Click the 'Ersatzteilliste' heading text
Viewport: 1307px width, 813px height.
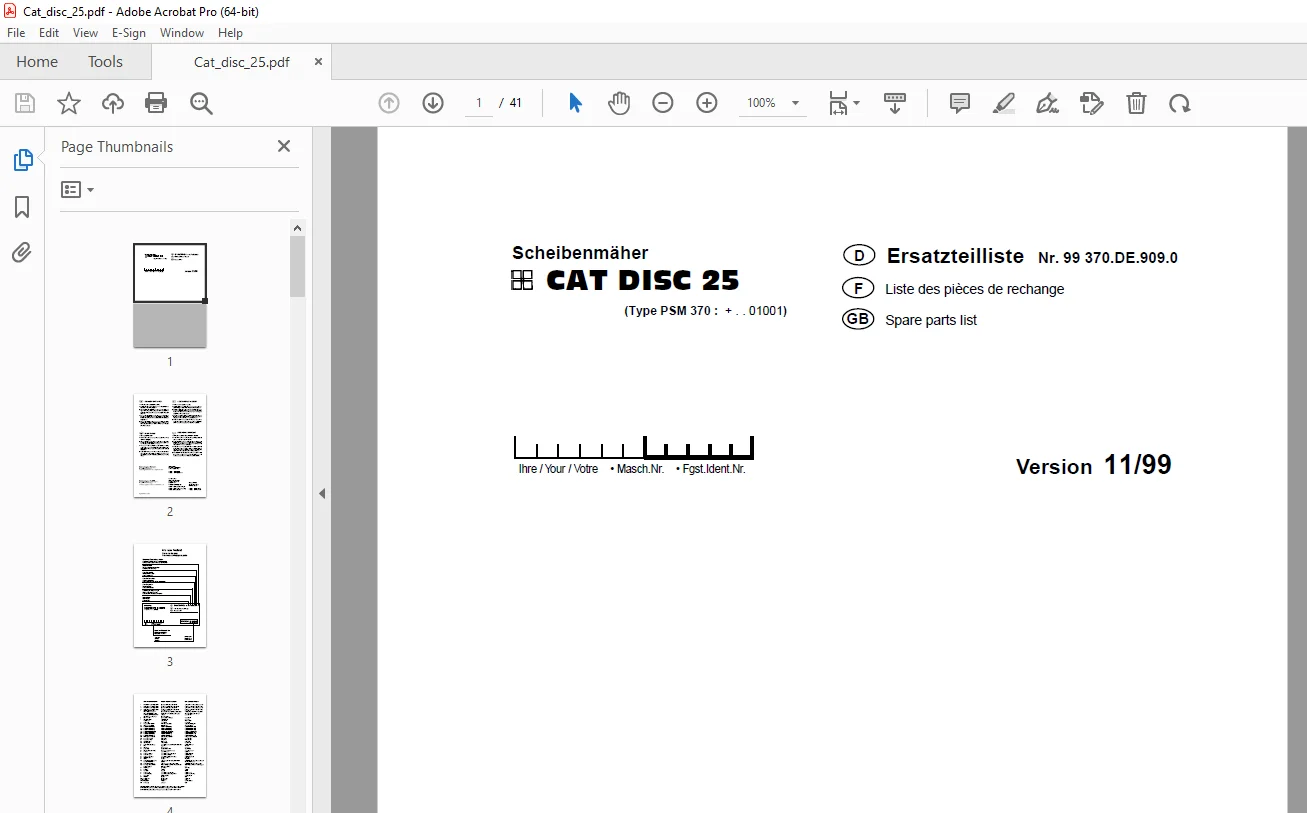(955, 256)
